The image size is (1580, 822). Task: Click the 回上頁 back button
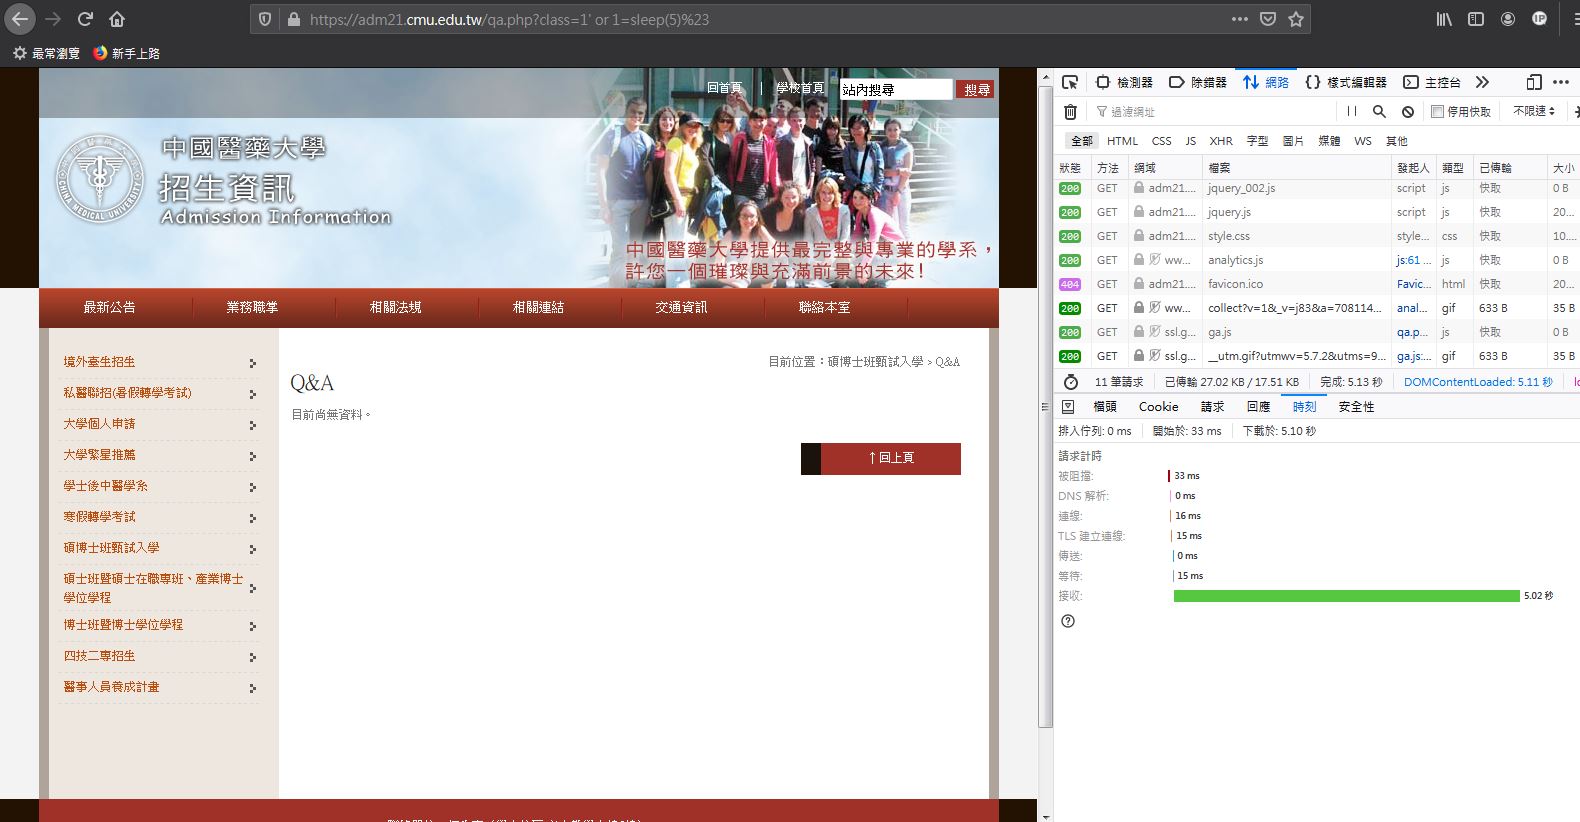tap(881, 458)
